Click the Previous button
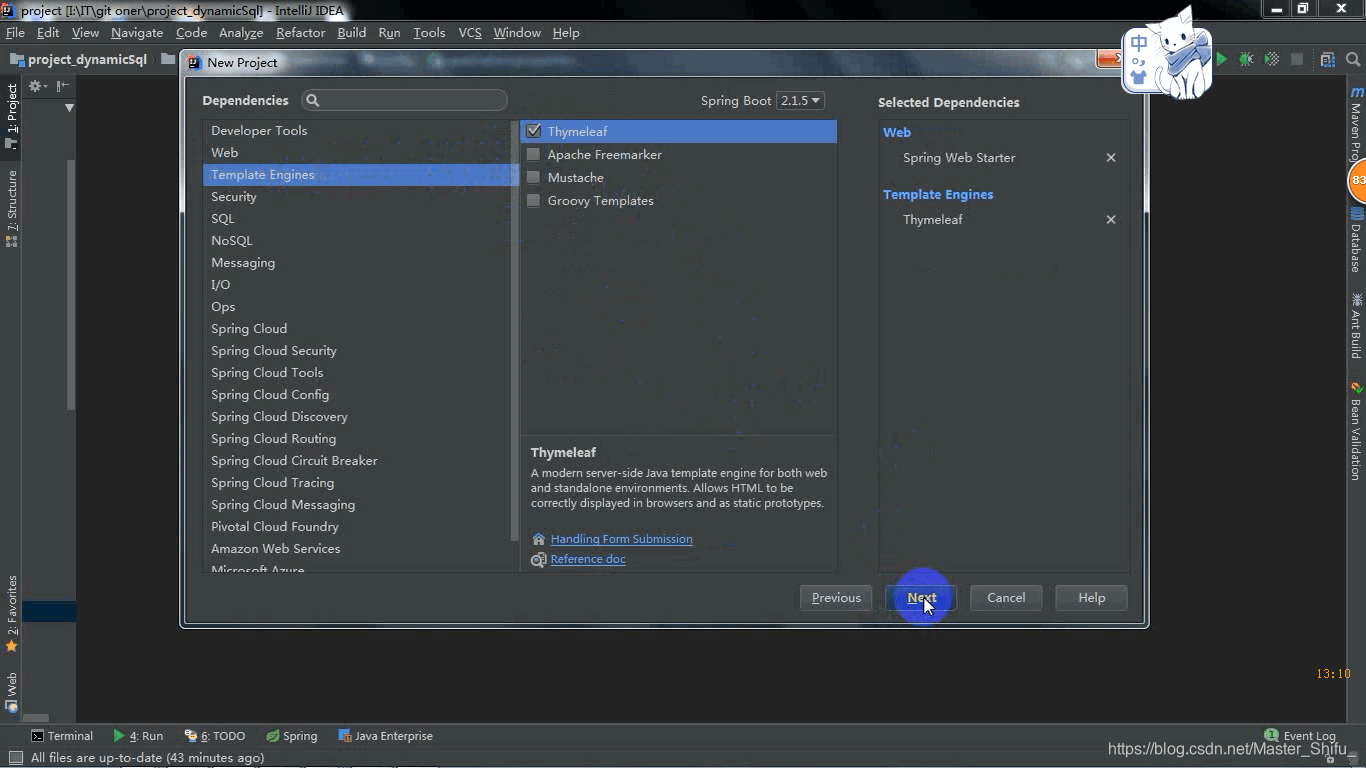This screenshot has height=768, width=1366. tap(836, 598)
